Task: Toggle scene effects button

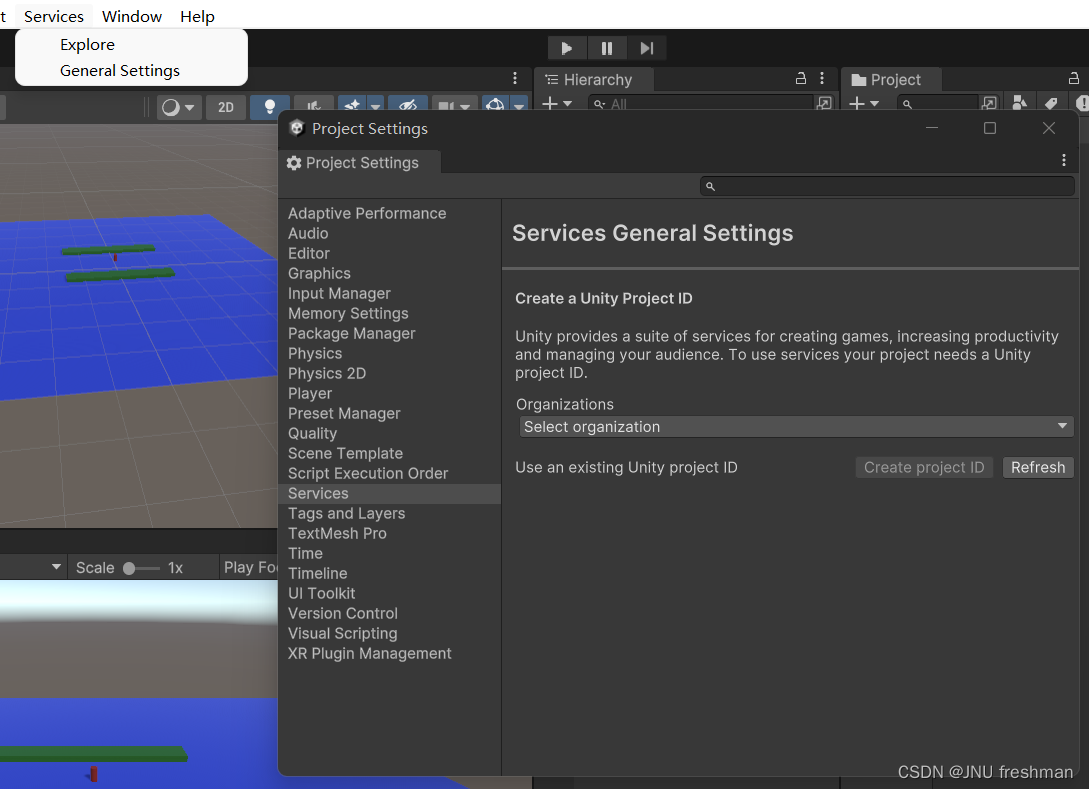Action: coord(352,107)
